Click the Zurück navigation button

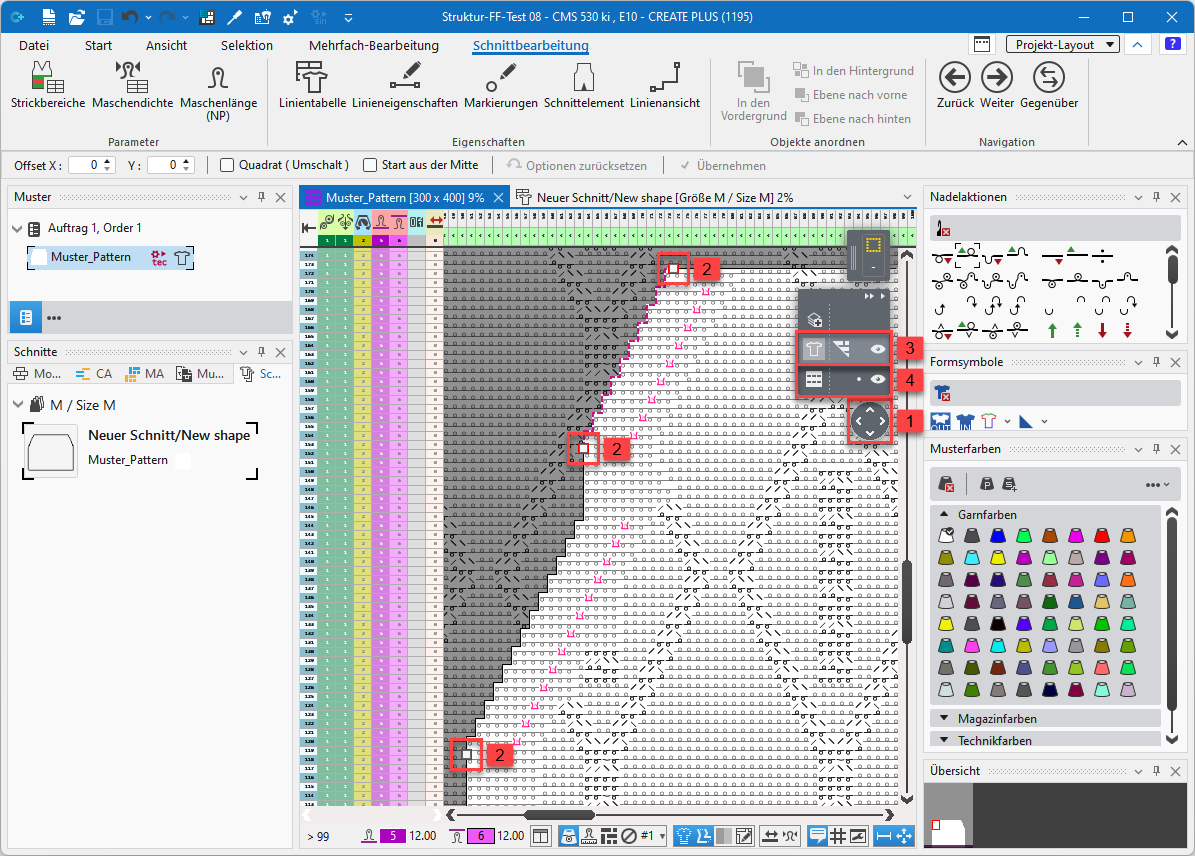[954, 78]
